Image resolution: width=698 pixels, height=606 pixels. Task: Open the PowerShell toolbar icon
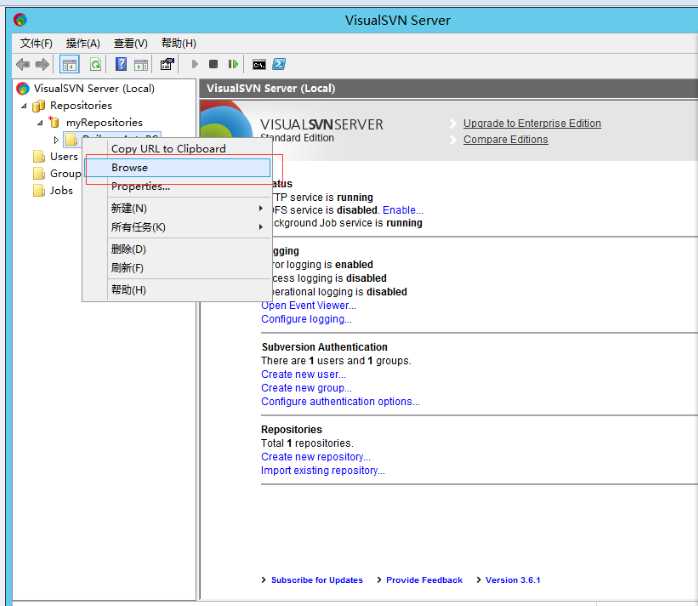pyautogui.click(x=279, y=65)
